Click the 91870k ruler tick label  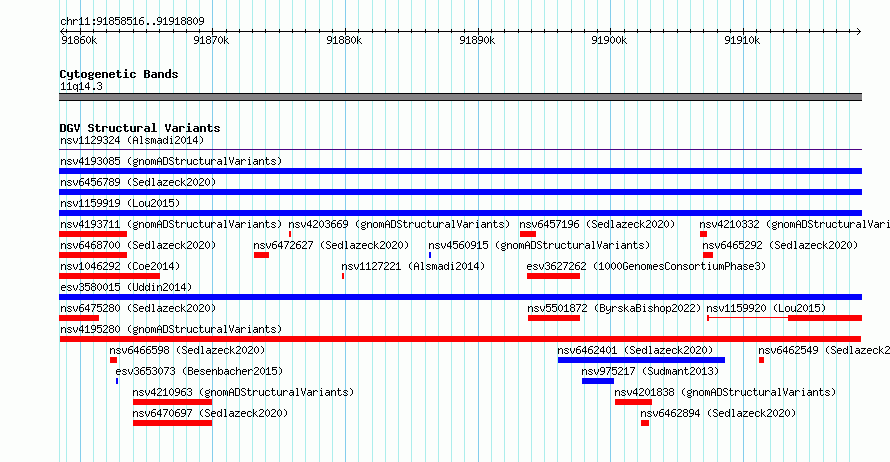[x=211, y=40]
